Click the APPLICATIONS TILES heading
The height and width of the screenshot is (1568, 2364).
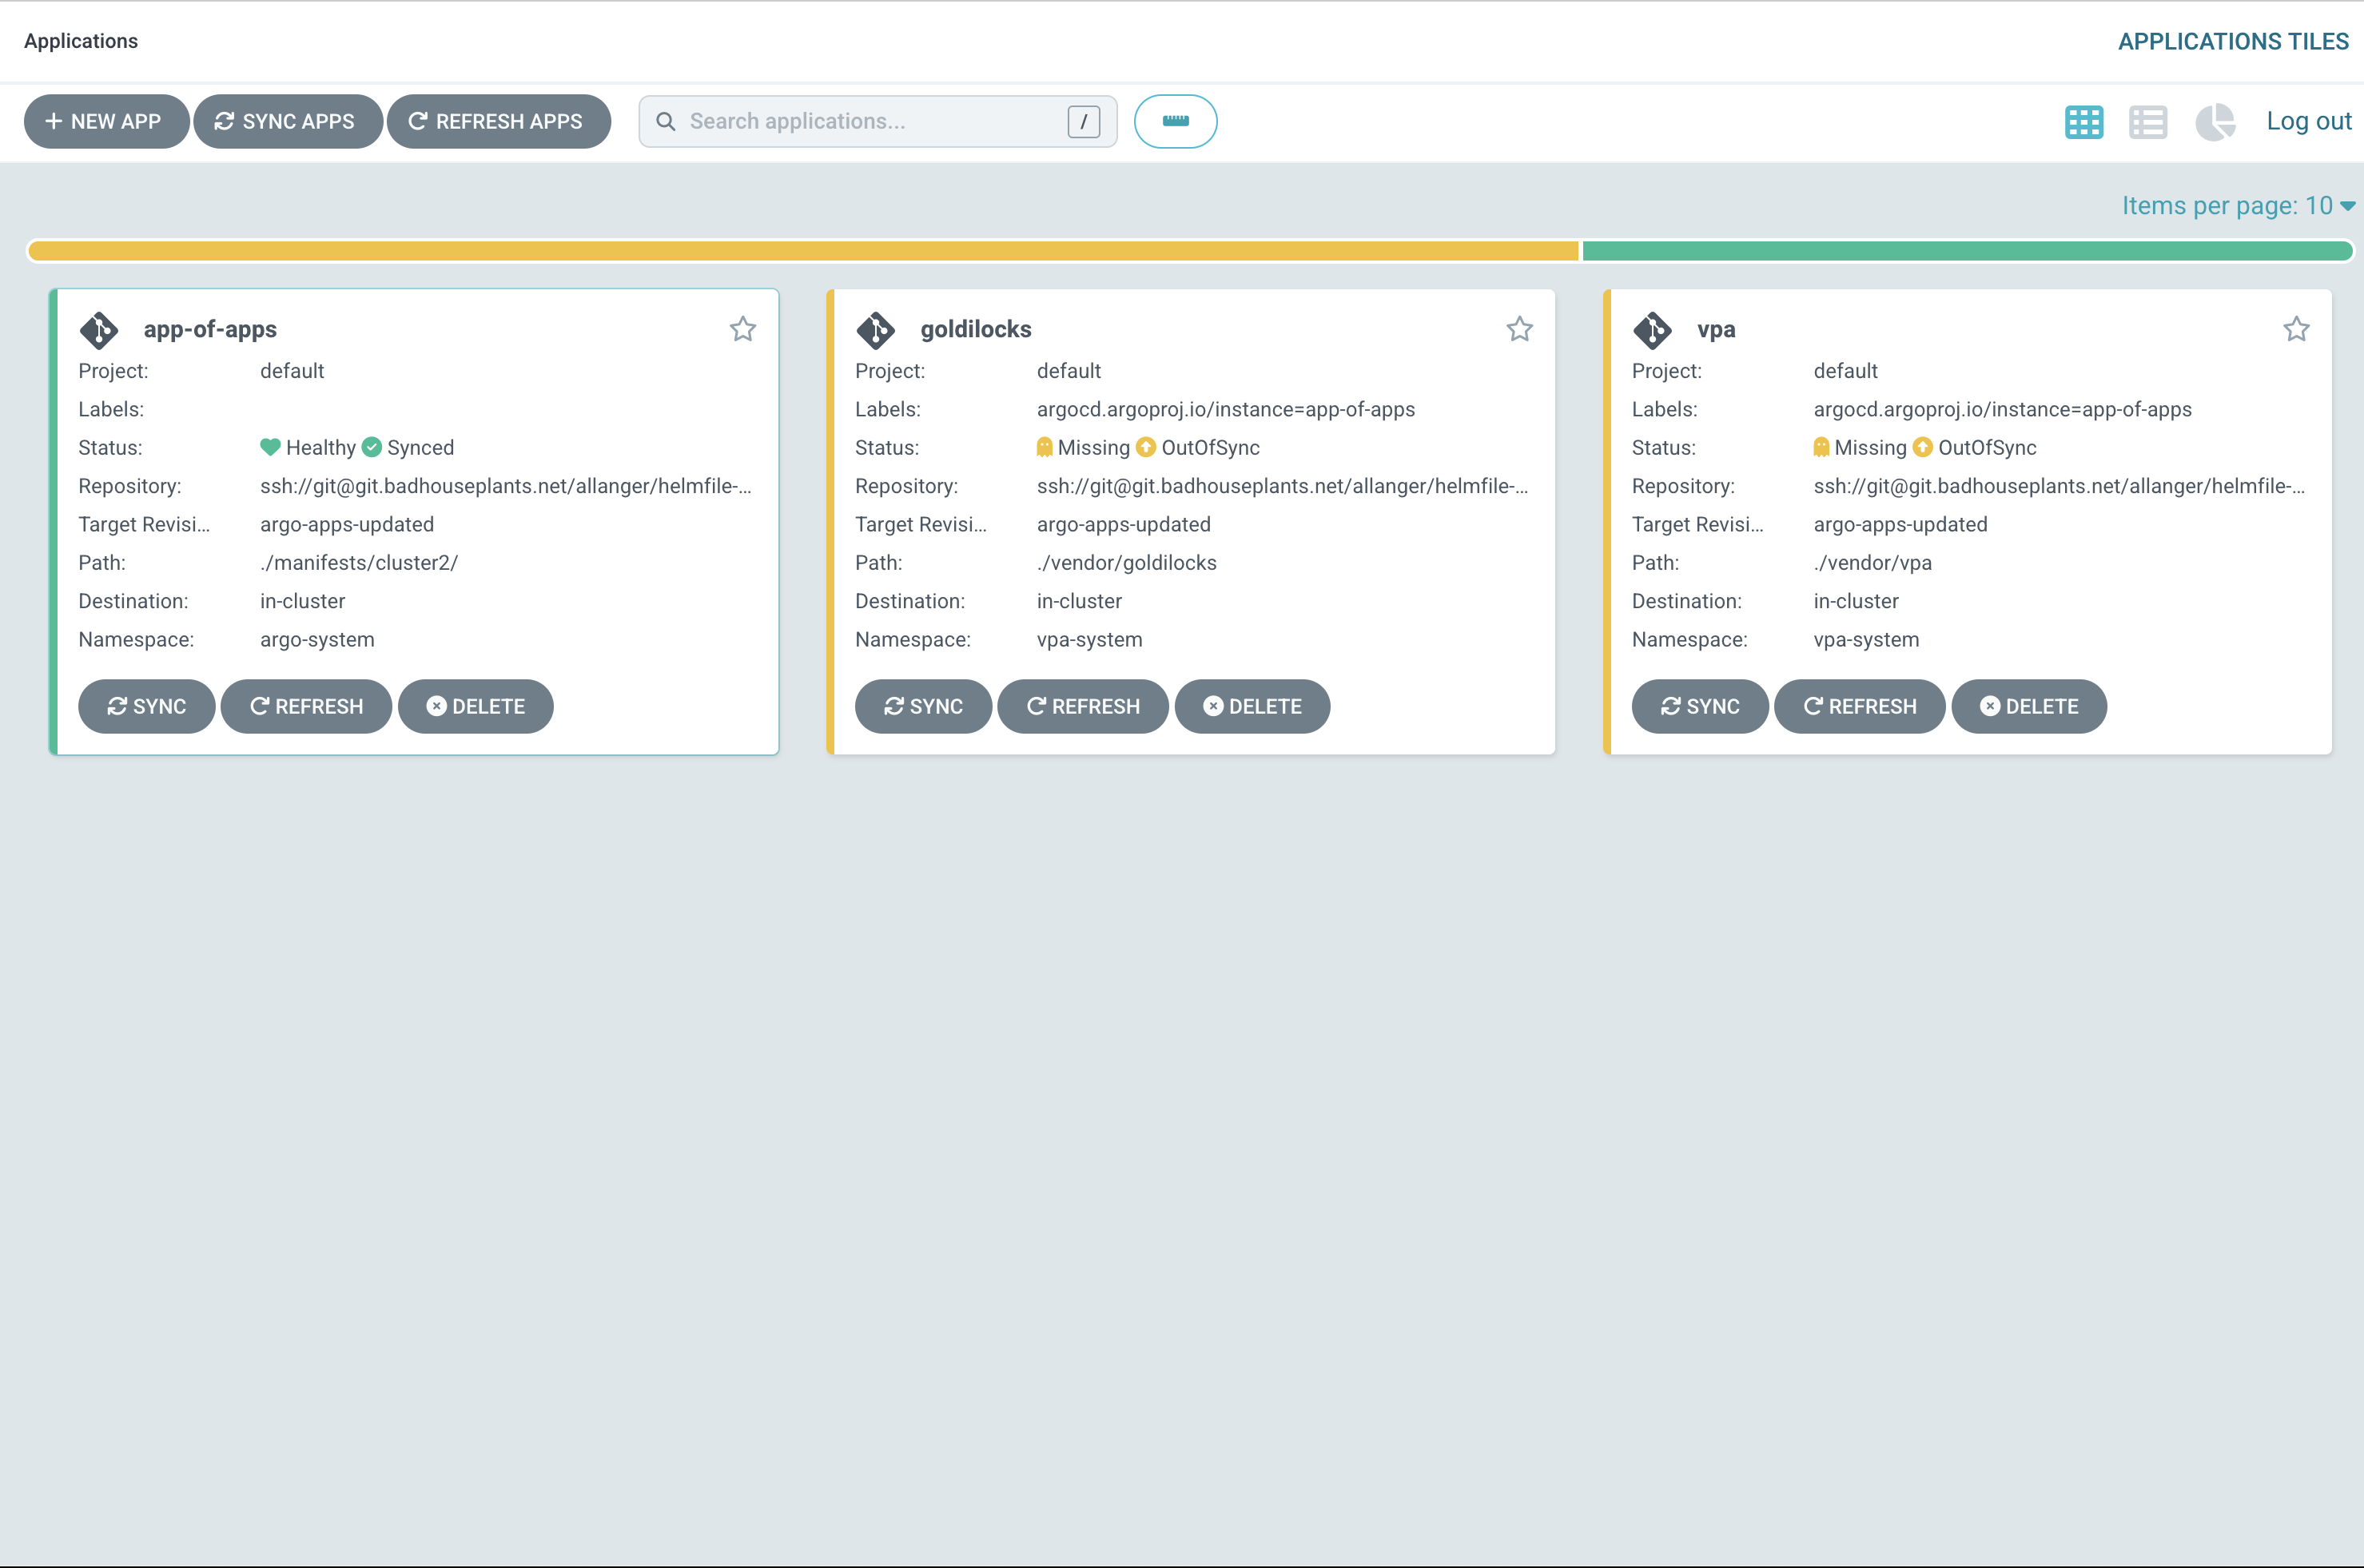click(2233, 41)
